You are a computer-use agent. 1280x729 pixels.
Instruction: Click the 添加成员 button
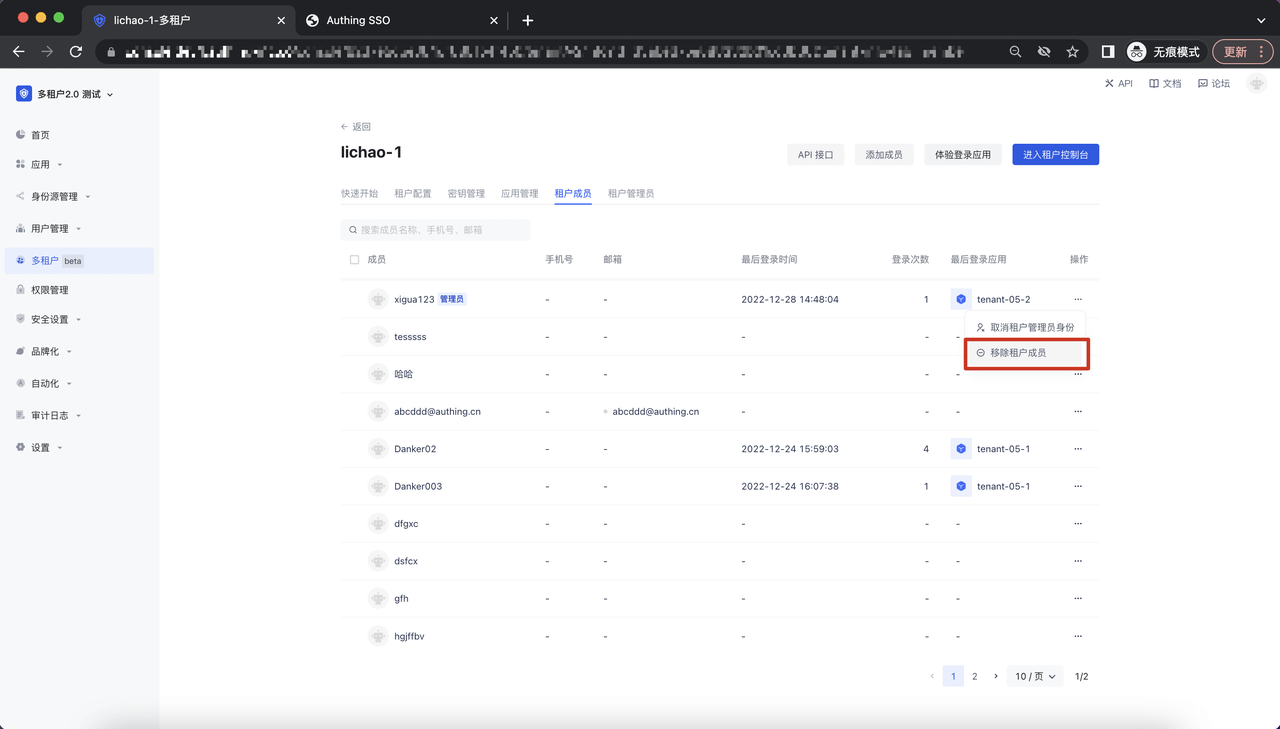(883, 155)
